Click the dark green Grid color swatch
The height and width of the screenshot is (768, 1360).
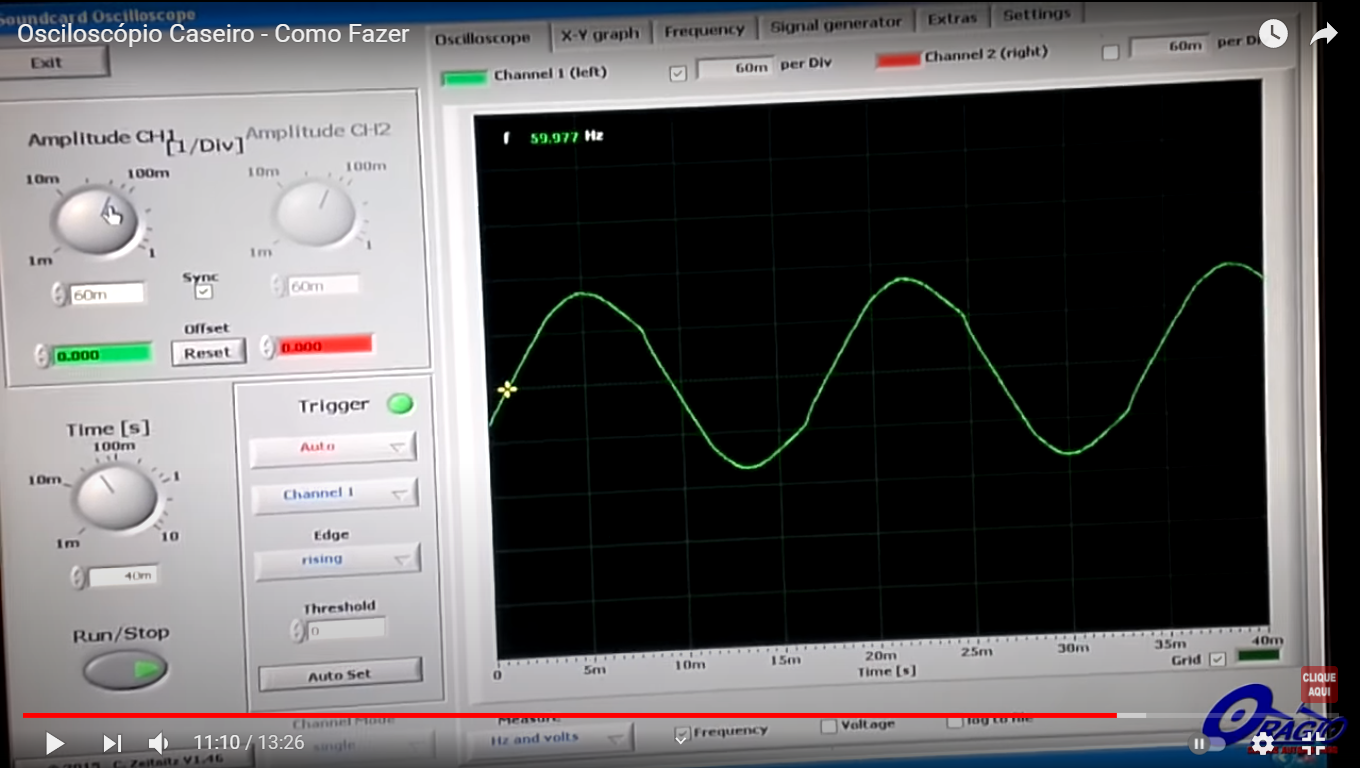pos(1258,656)
